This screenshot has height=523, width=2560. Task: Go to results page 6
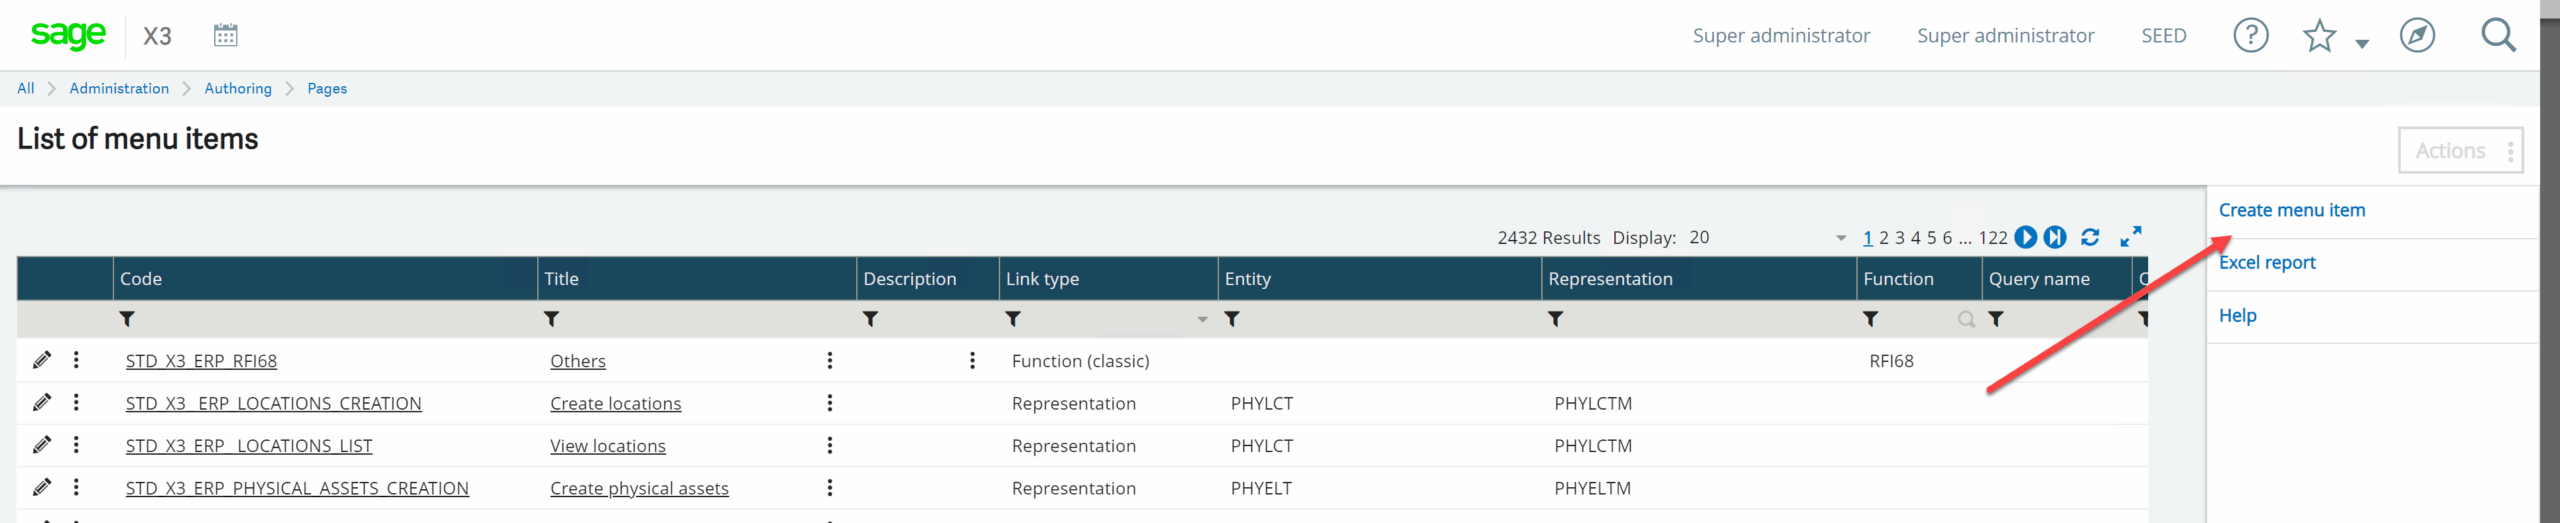(1947, 238)
